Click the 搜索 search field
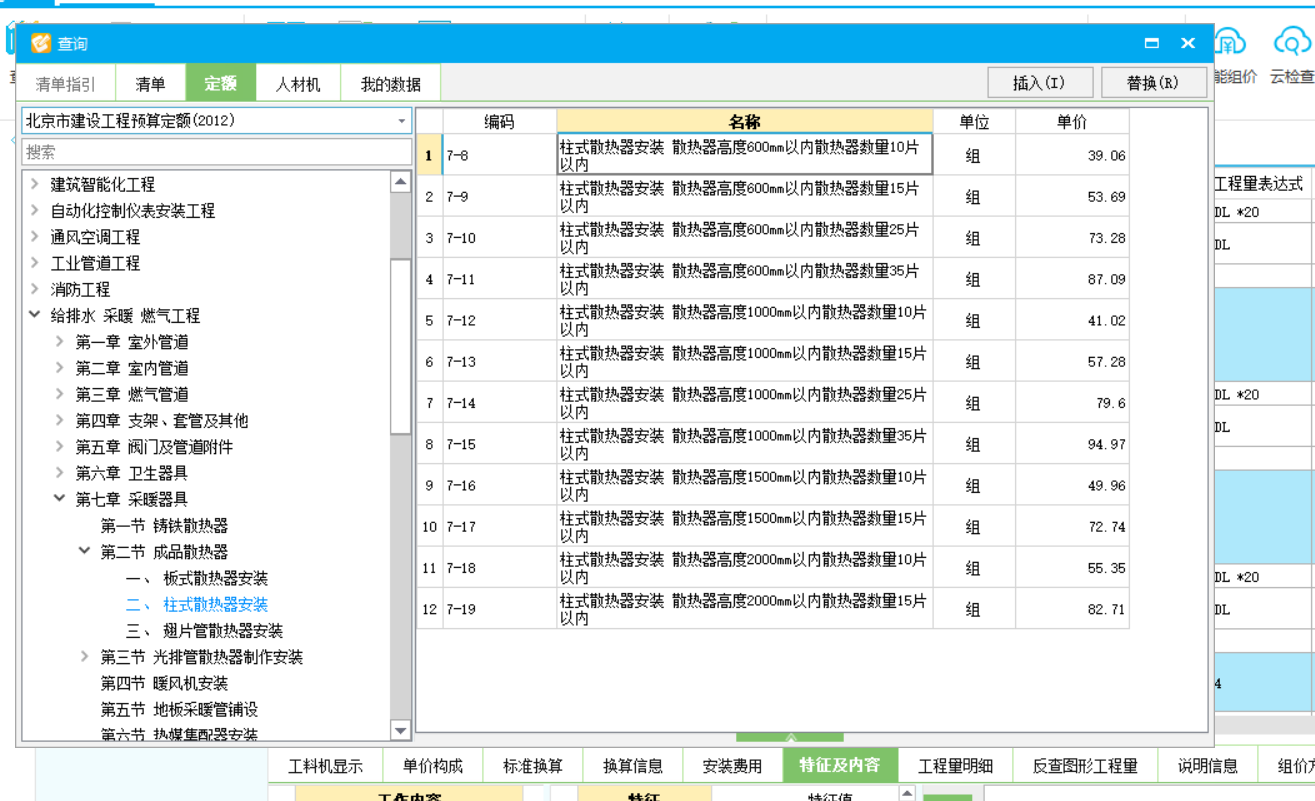The width and height of the screenshot is (1315, 801). pyautogui.click(x=217, y=152)
